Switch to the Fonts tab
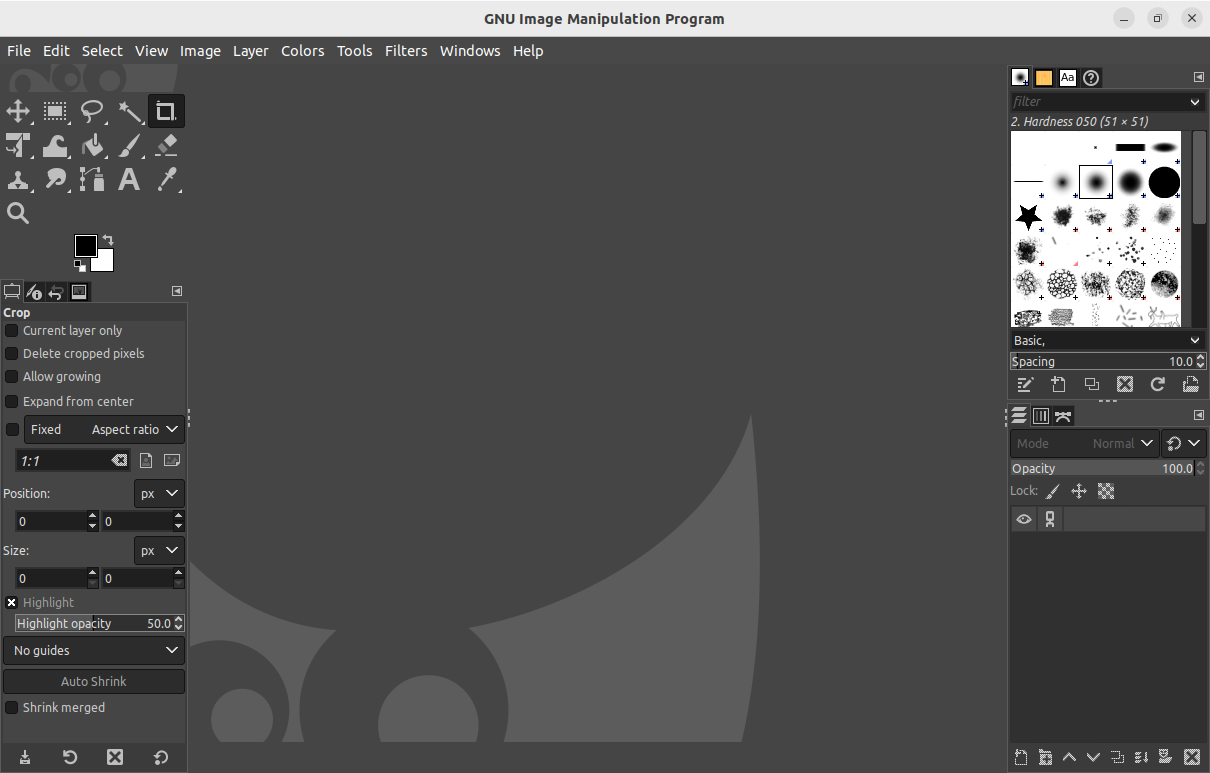1210x773 pixels. [1068, 77]
